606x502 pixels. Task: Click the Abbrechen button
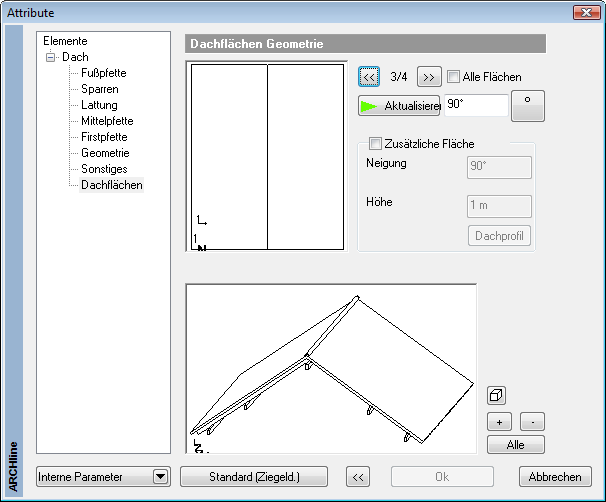click(555, 476)
